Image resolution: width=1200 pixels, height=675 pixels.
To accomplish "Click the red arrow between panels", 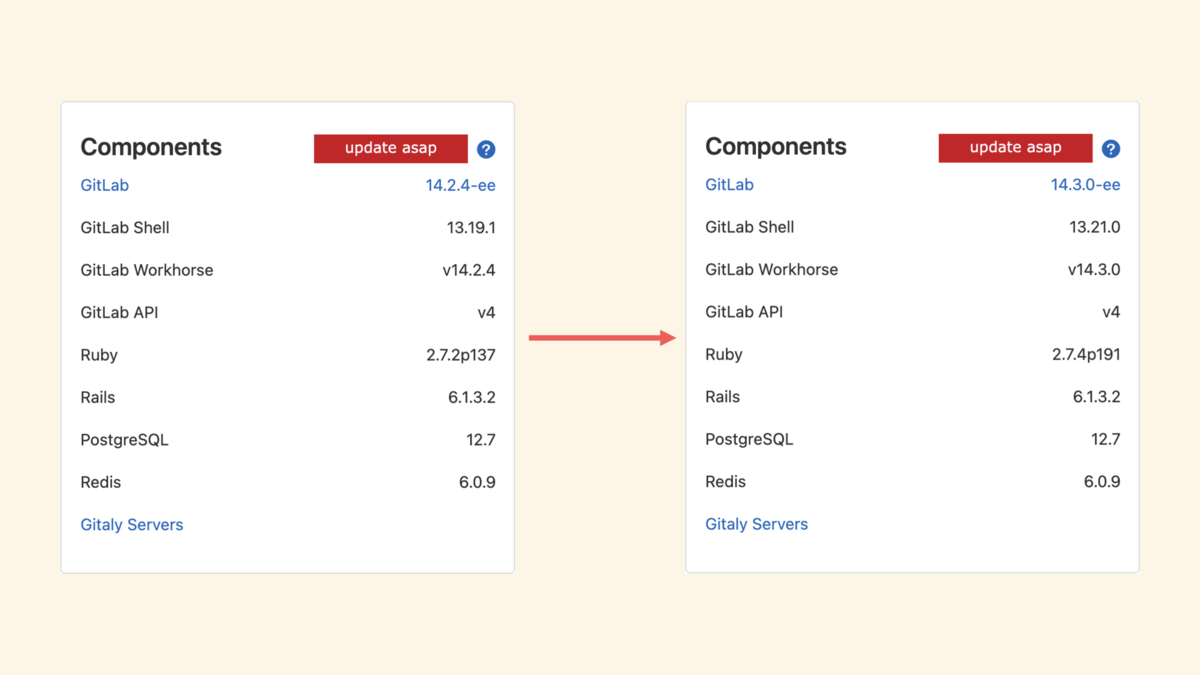I will [602, 338].
